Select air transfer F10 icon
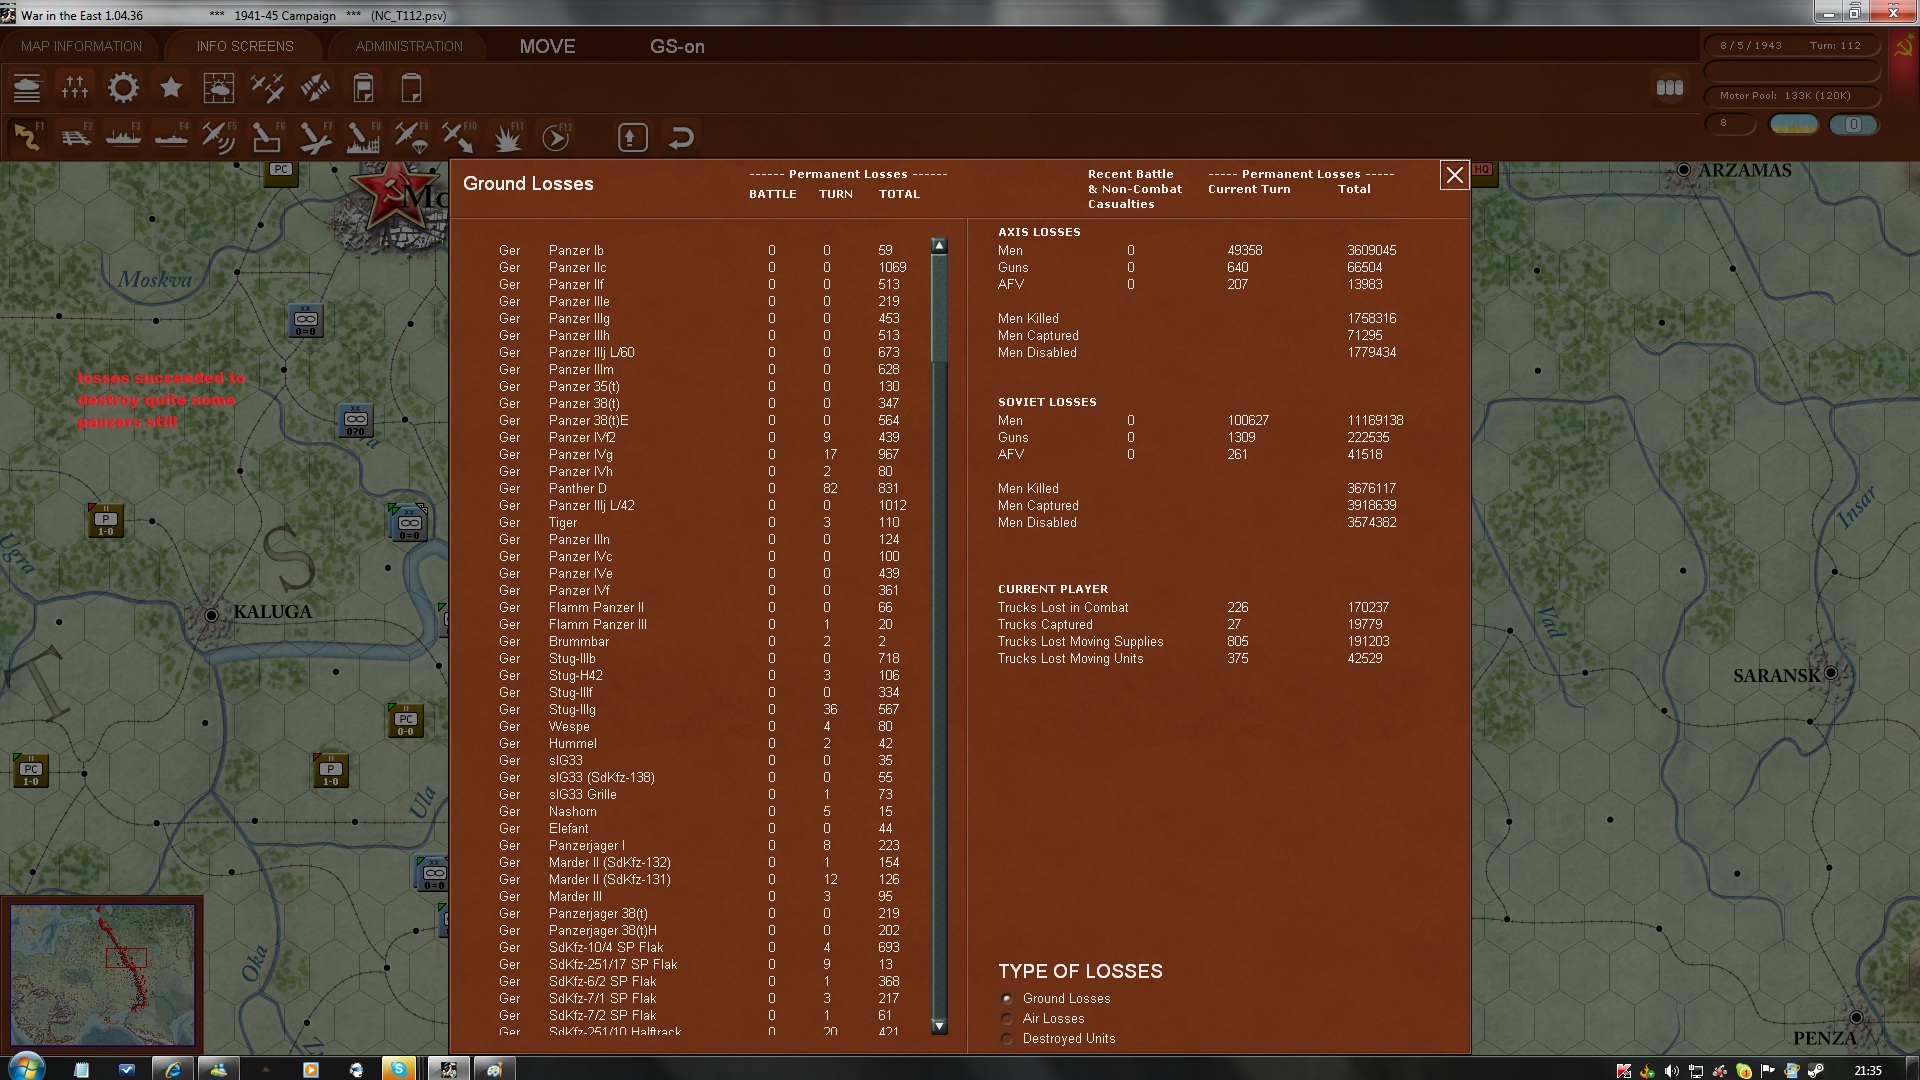Image resolution: width=1920 pixels, height=1080 pixels. (x=459, y=137)
